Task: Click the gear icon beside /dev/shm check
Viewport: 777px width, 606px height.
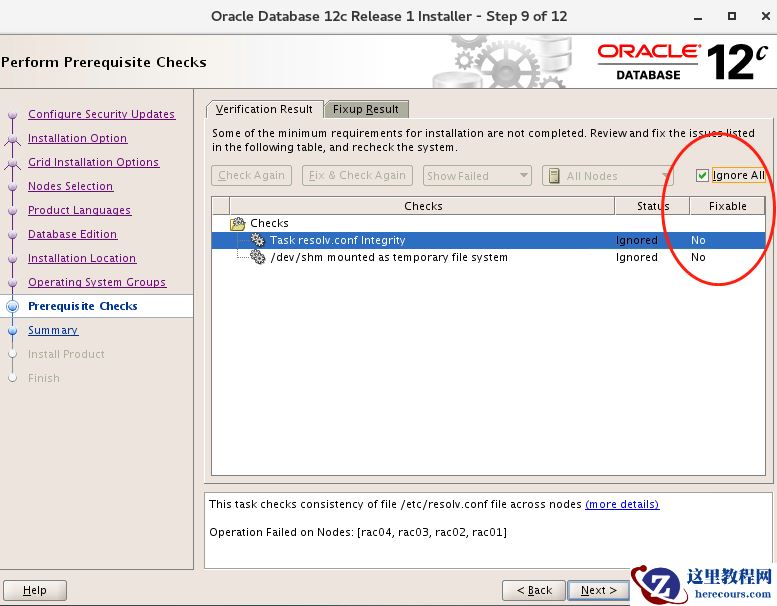Action: [258, 257]
